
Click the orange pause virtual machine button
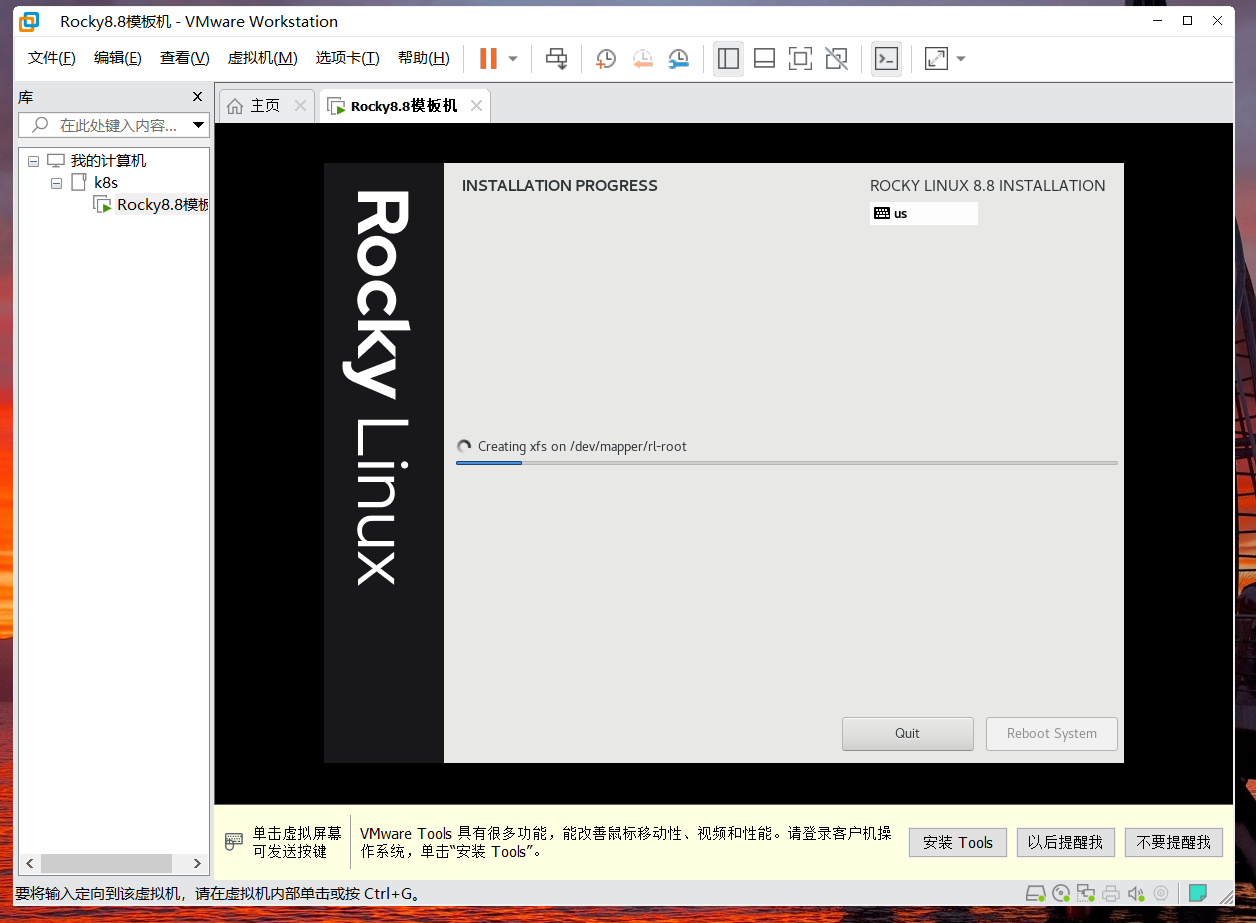coord(488,58)
